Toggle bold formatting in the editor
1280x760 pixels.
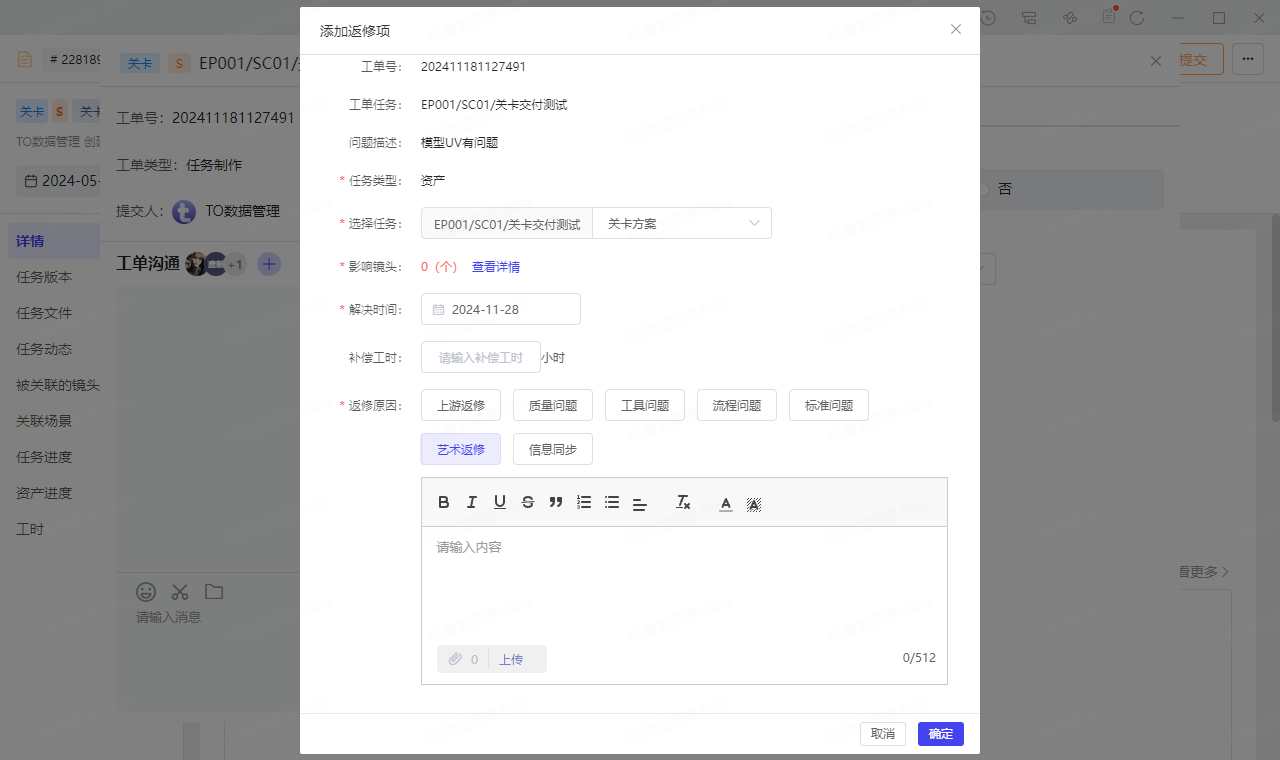(444, 503)
